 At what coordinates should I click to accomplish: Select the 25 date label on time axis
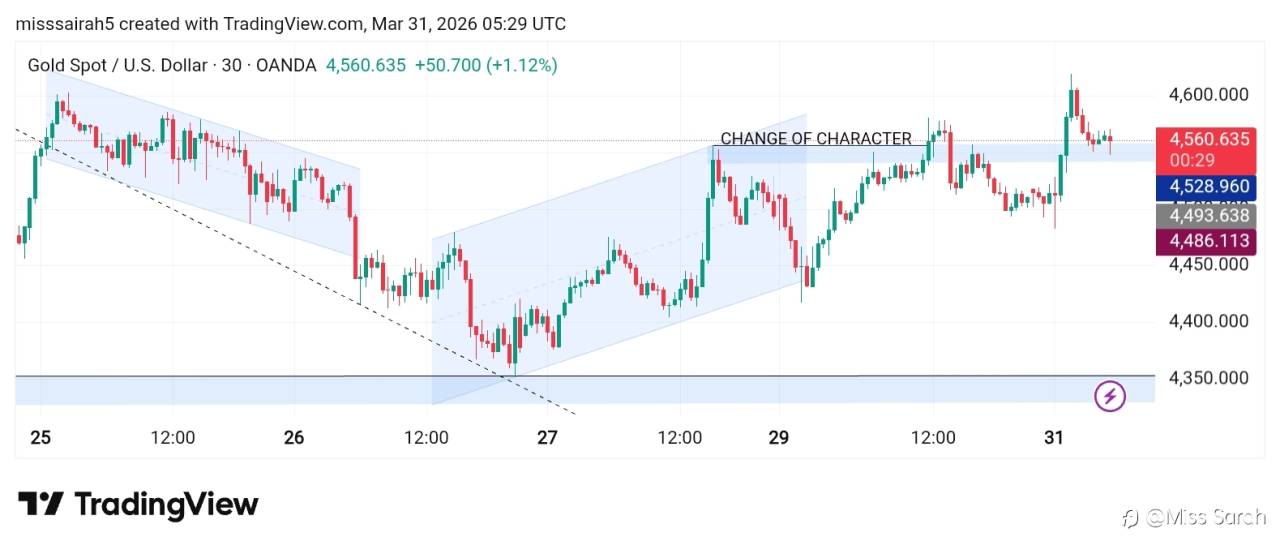point(41,437)
